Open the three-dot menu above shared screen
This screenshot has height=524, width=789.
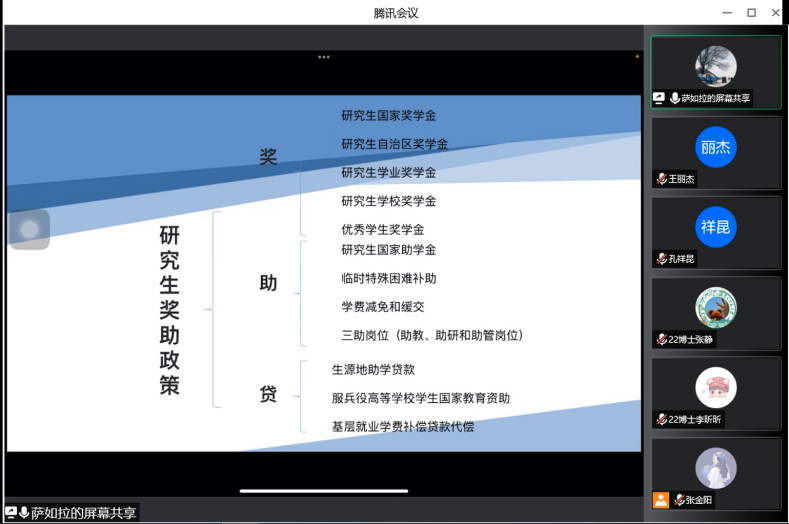(324, 57)
